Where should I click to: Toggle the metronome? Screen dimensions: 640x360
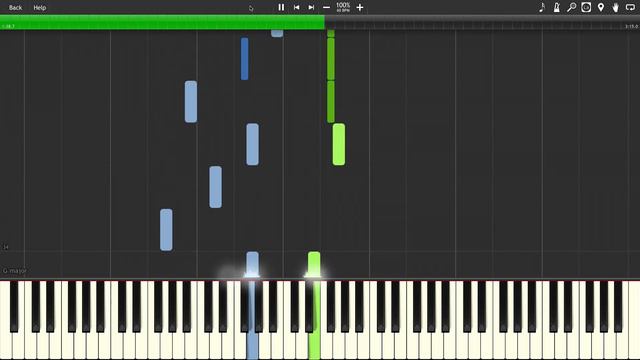(x=556, y=7)
